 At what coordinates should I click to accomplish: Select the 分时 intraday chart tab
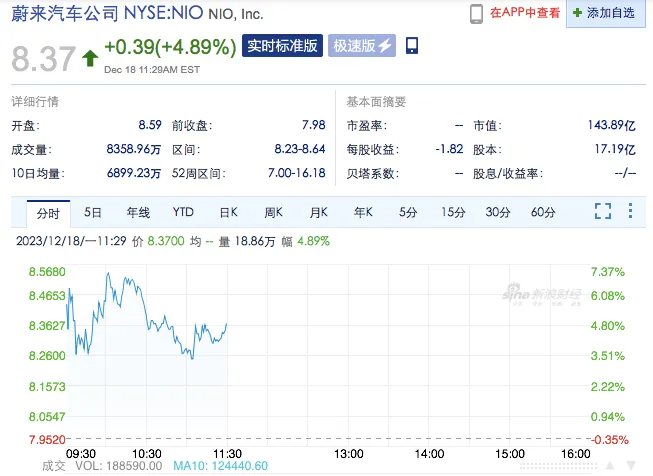pos(47,212)
